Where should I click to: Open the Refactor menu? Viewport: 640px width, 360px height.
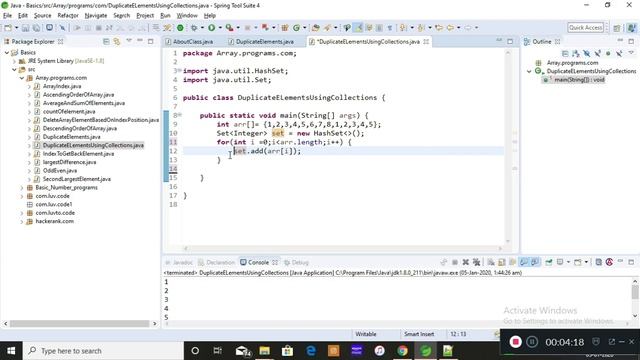point(68,16)
